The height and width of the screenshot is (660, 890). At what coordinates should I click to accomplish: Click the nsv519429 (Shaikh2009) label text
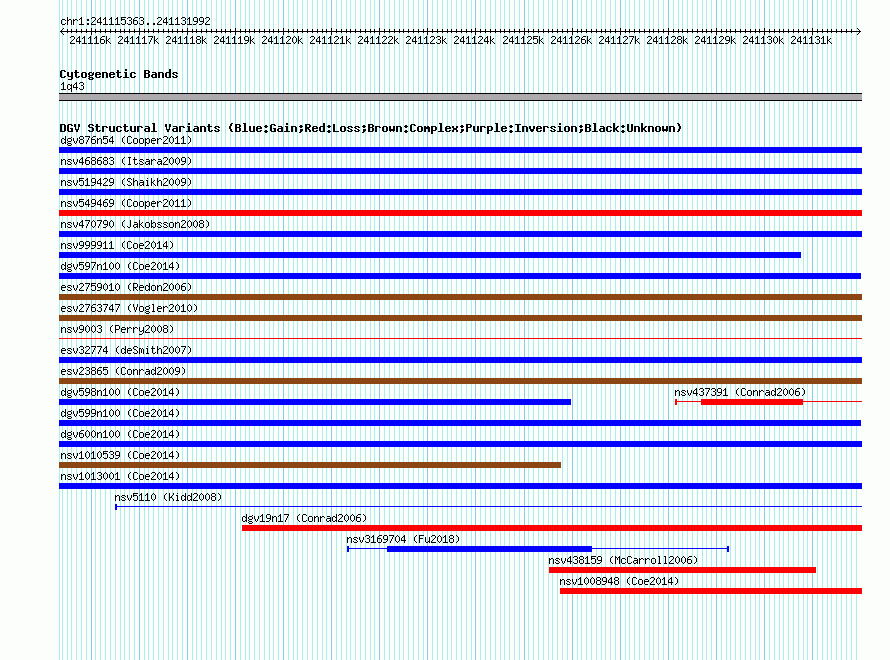pyautogui.click(x=126, y=182)
